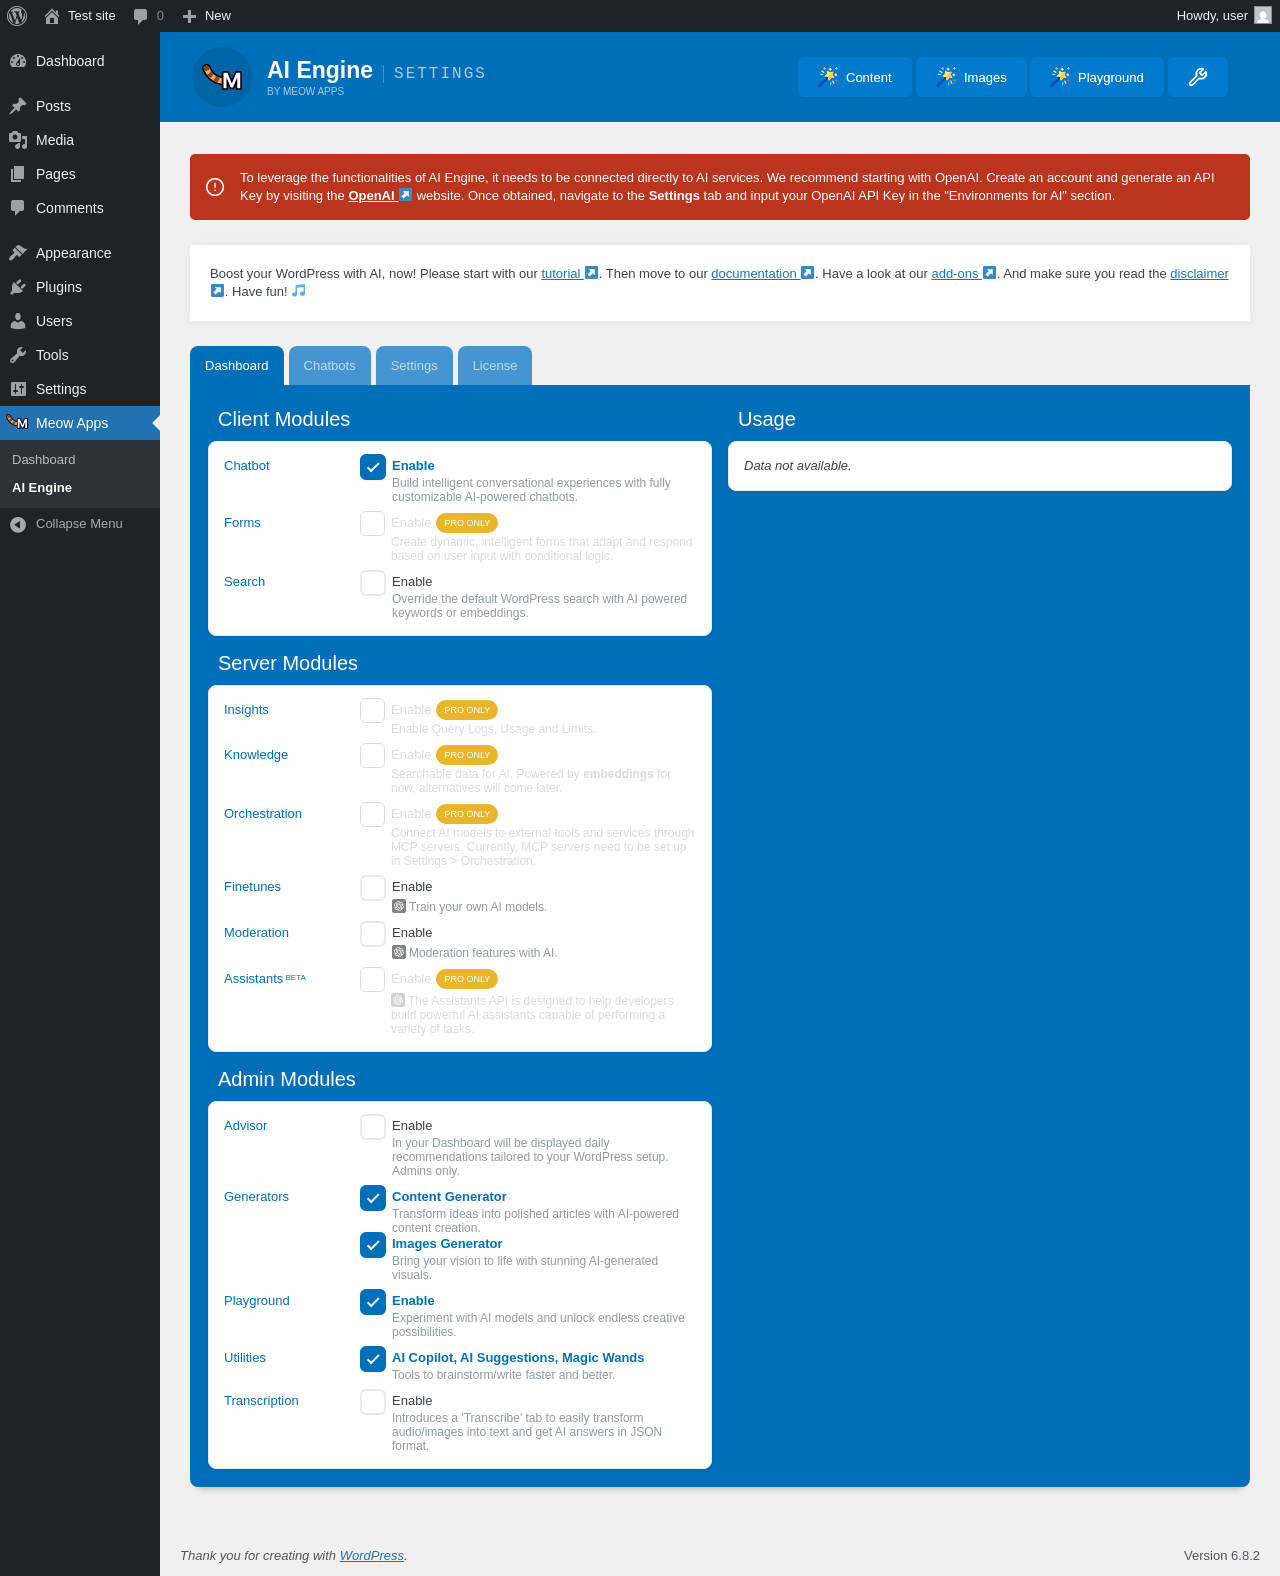Enable the Finetunes module checkbox
The height and width of the screenshot is (1576, 1280).
tap(373, 888)
